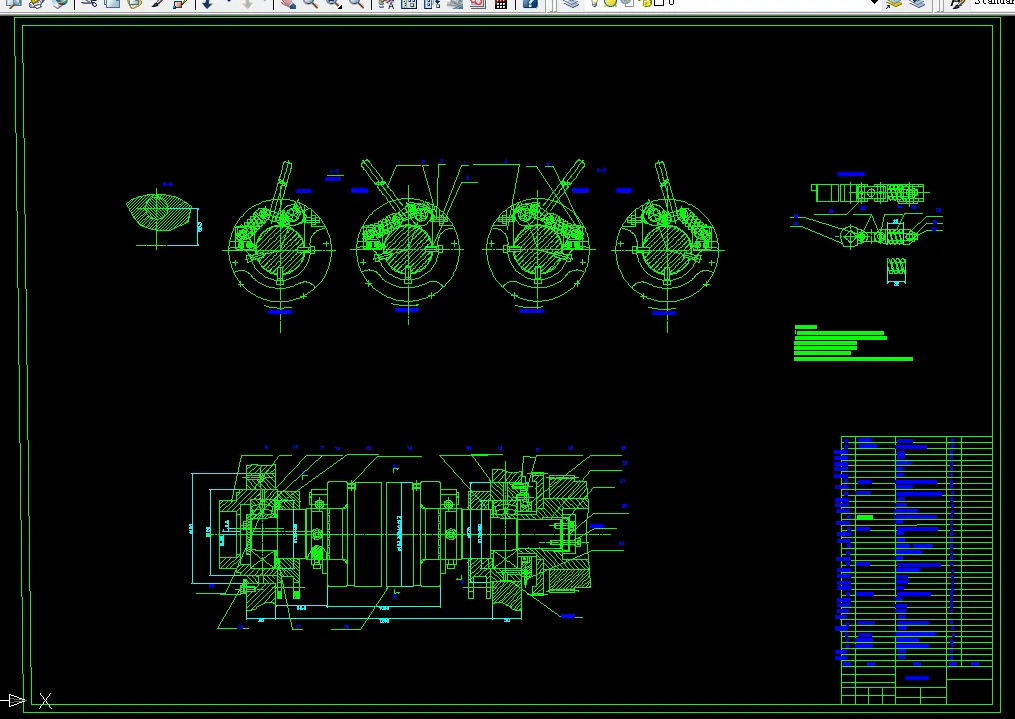Paste from clipboard using the Paste icon
Viewport: 1015px width, 719px height.
tap(134, 3)
